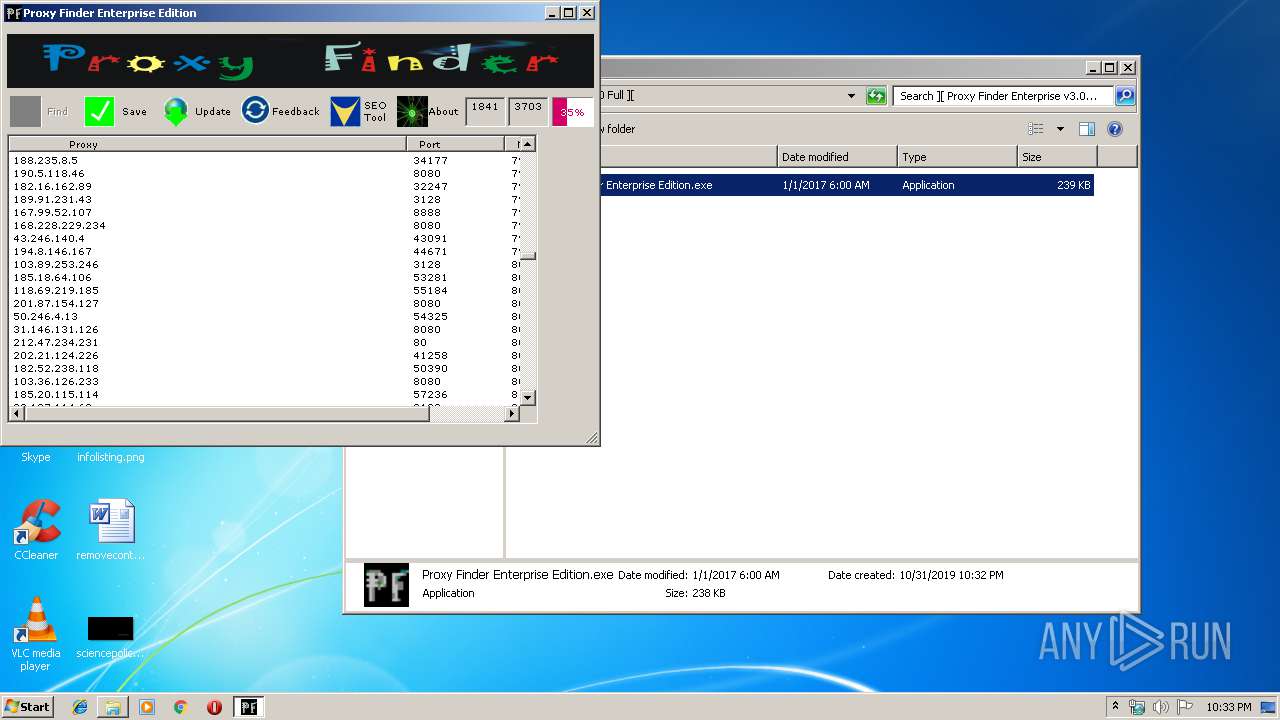Viewport: 1280px width, 720px height.
Task: Select proxy row 212.47.234.231
Action: point(264,342)
